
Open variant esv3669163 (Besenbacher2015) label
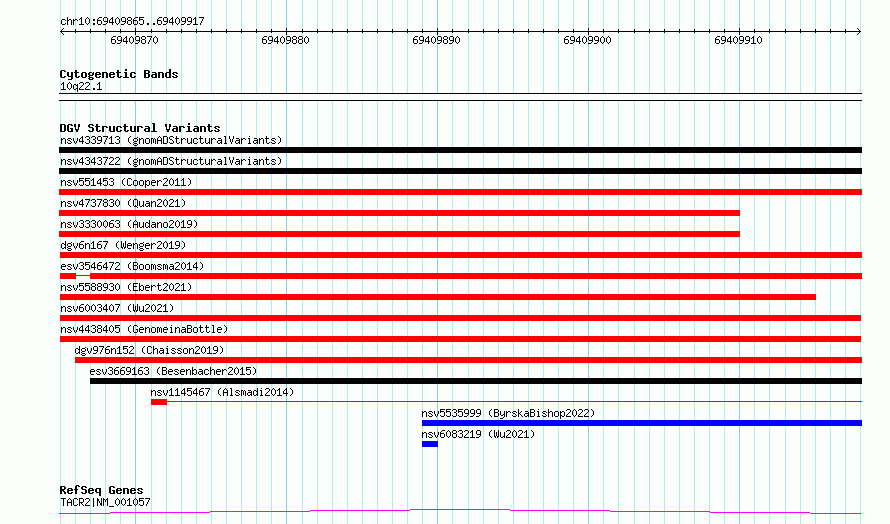tap(173, 371)
